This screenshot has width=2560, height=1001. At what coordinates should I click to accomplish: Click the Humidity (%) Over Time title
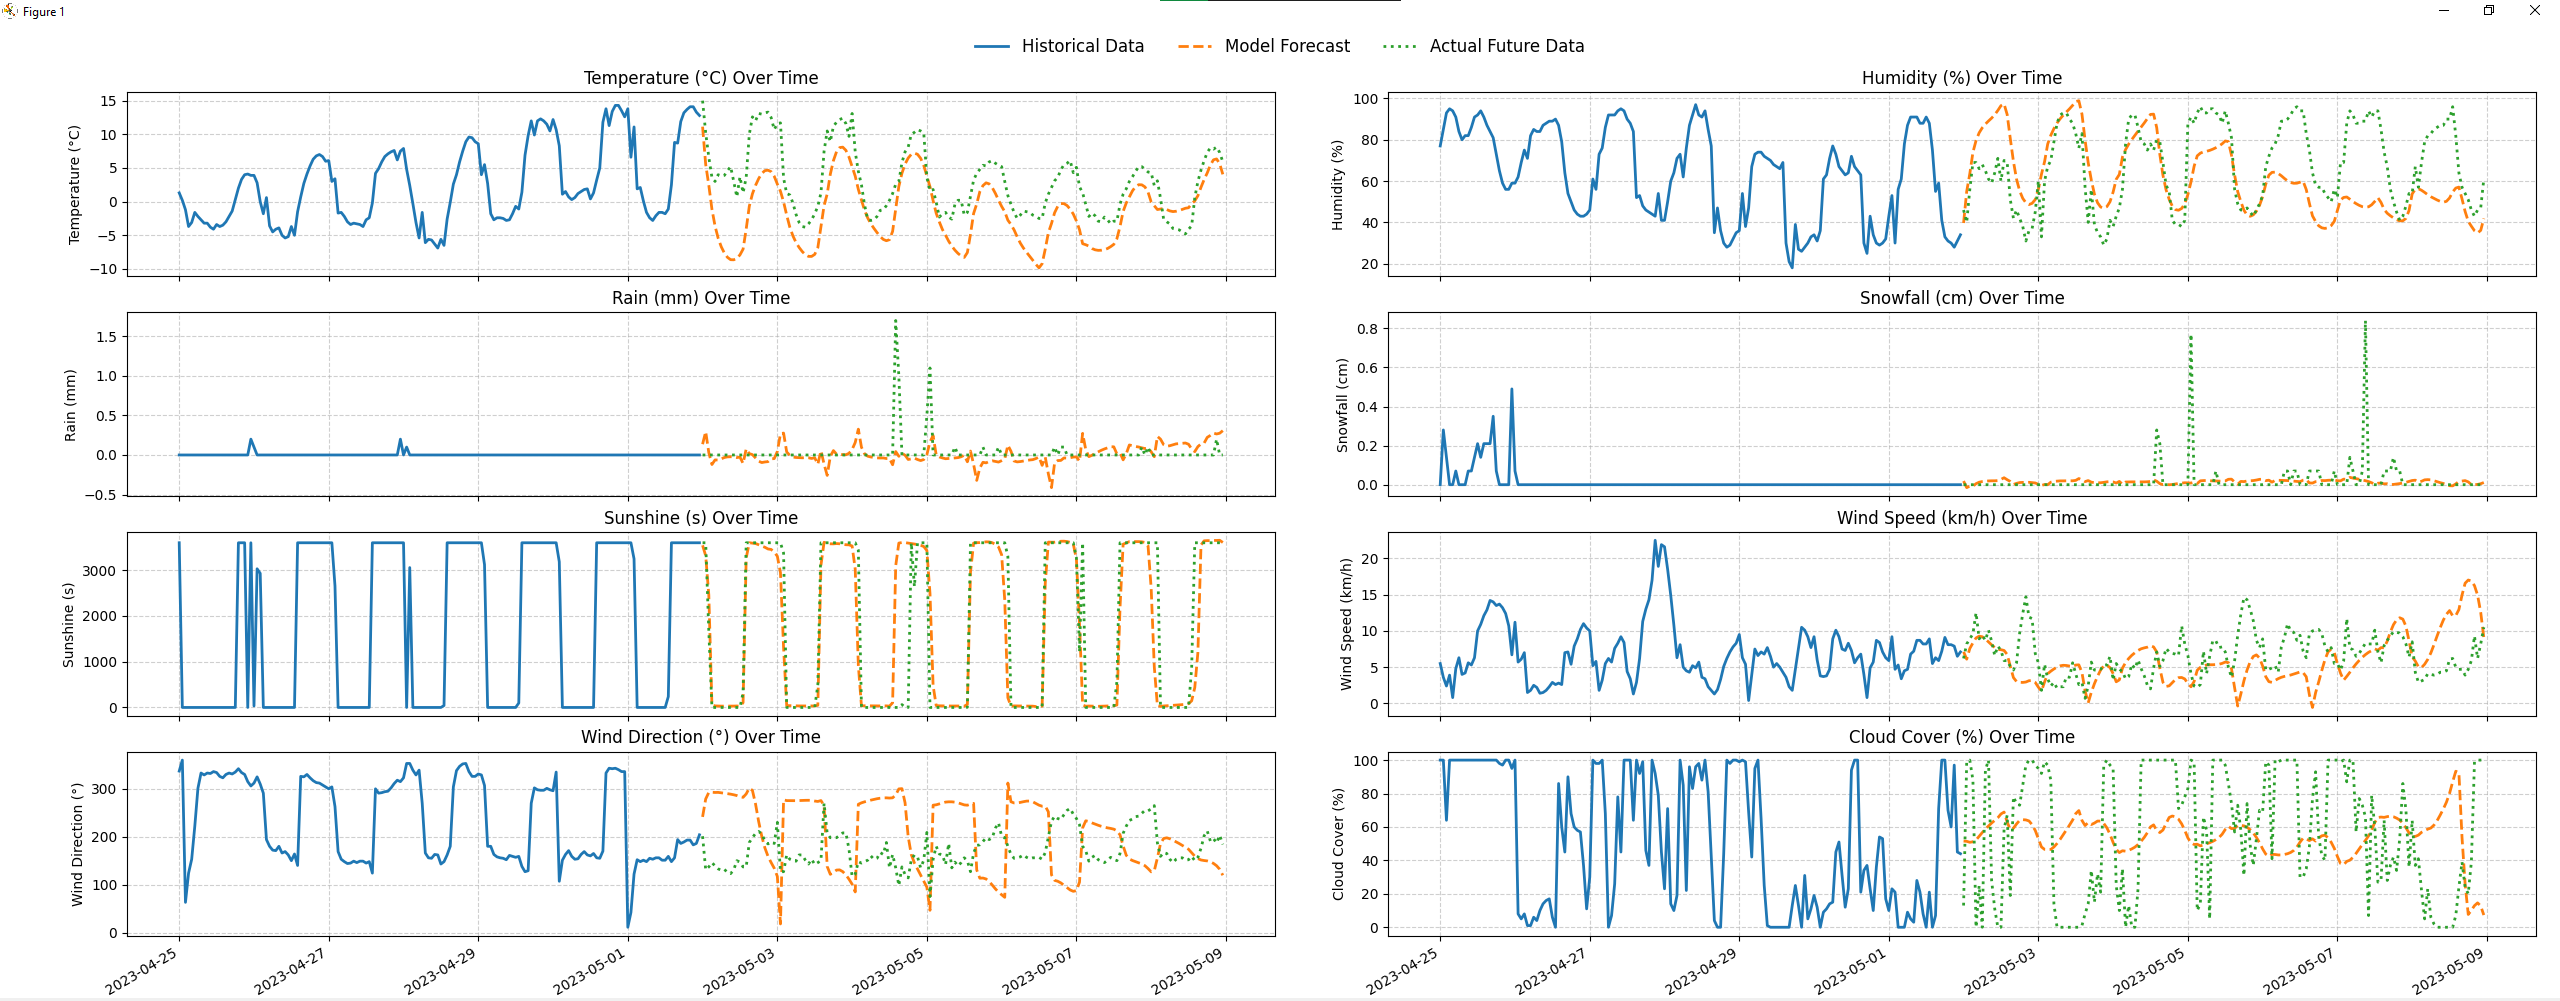click(x=1961, y=78)
